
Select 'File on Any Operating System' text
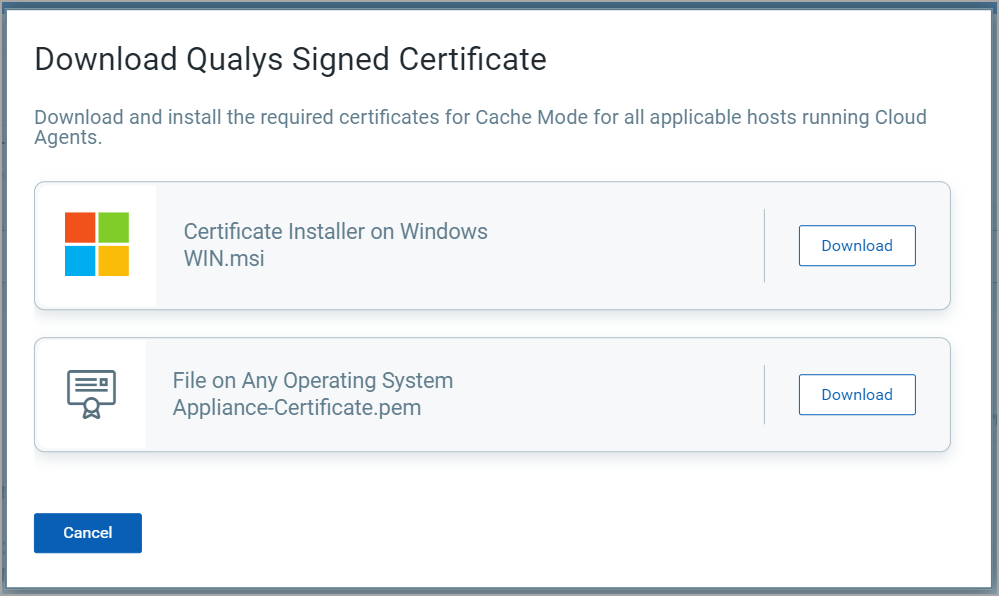tap(313, 381)
